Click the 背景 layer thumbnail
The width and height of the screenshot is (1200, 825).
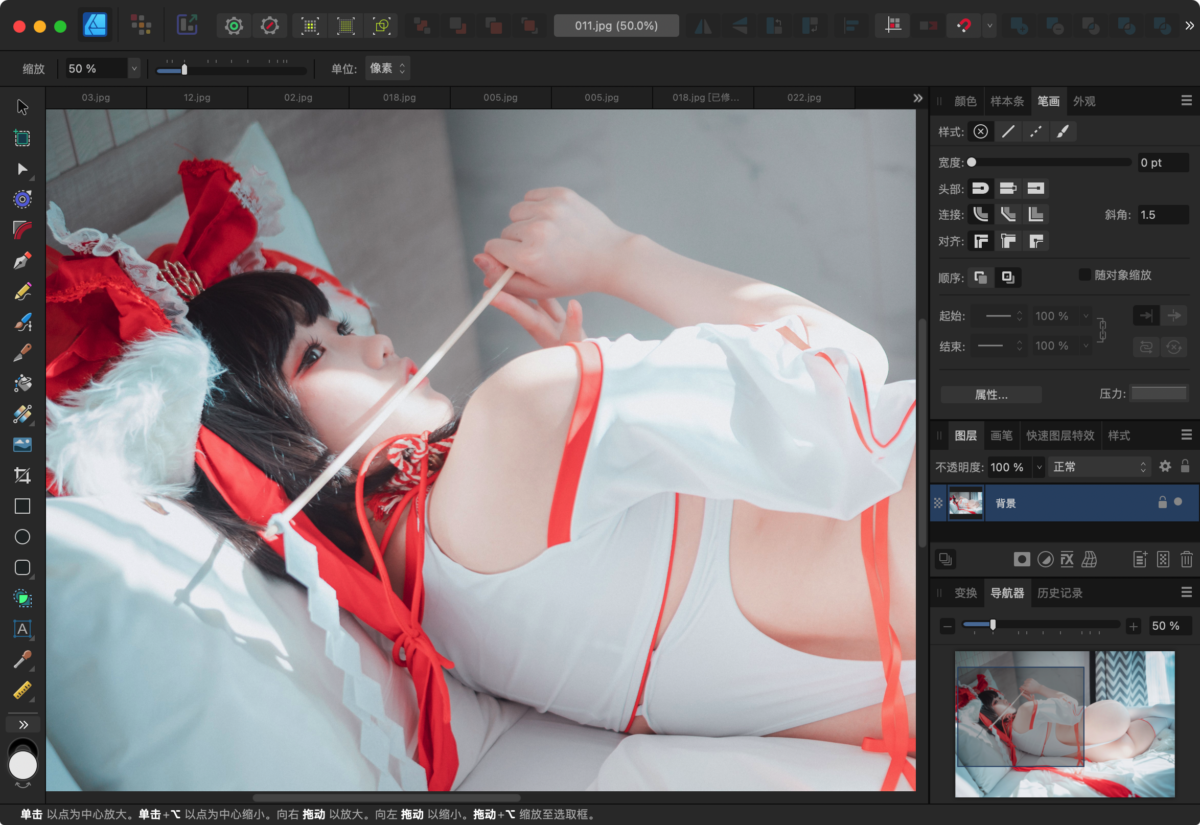966,503
